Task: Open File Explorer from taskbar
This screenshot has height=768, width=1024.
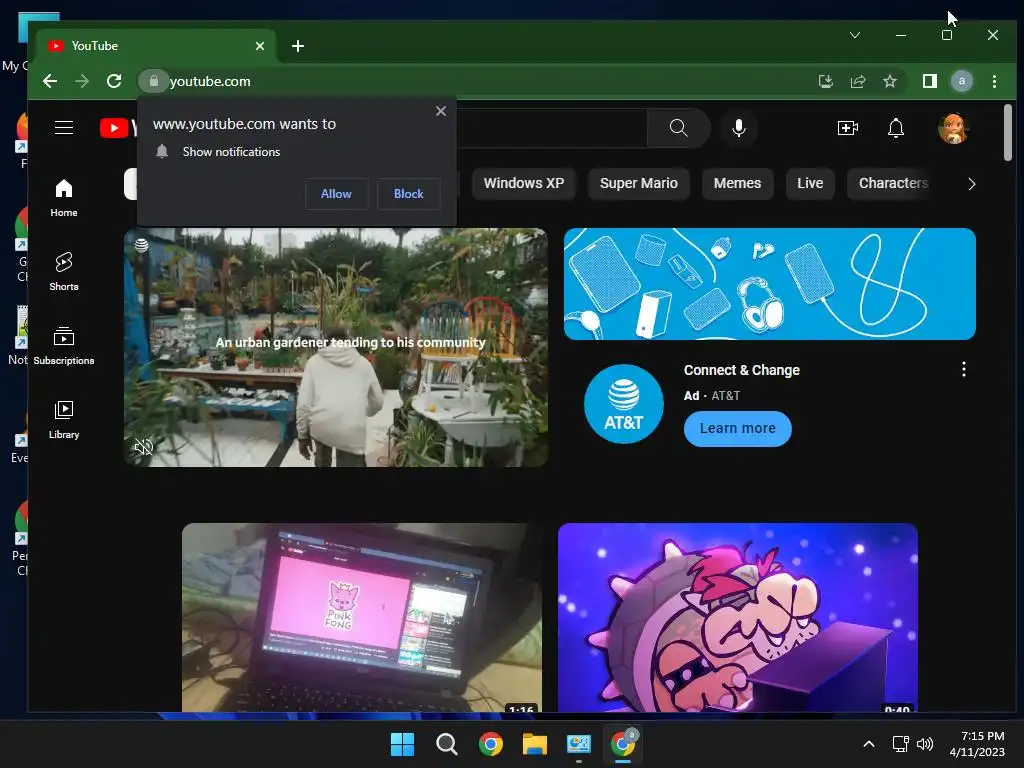Action: 535,744
